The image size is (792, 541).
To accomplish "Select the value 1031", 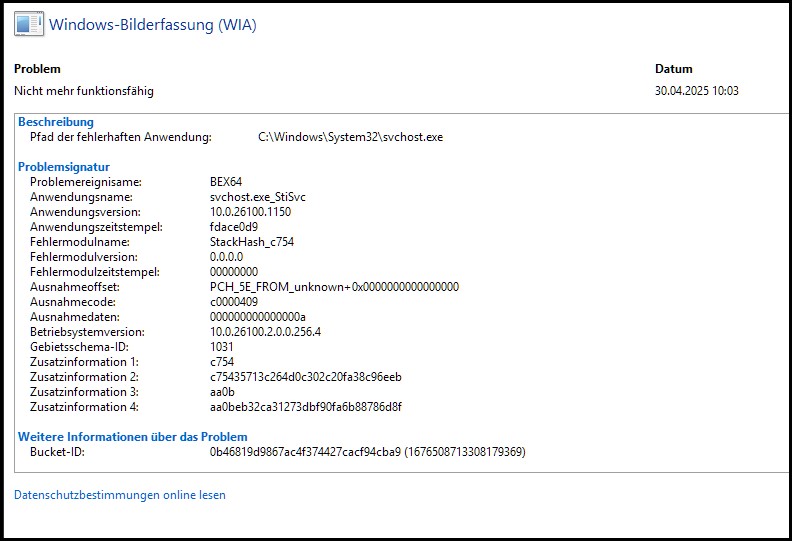I will click(222, 347).
